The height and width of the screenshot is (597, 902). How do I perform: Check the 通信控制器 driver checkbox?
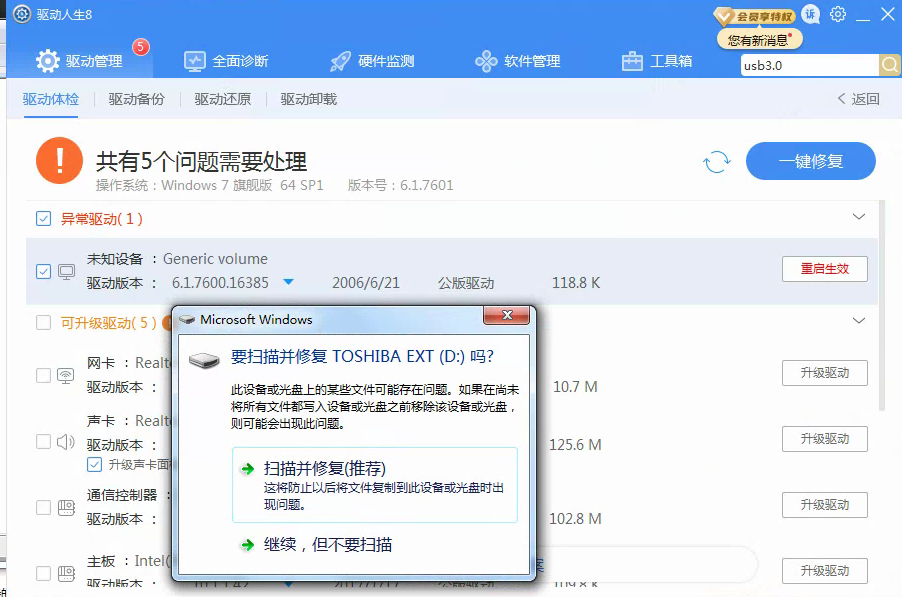[43, 508]
